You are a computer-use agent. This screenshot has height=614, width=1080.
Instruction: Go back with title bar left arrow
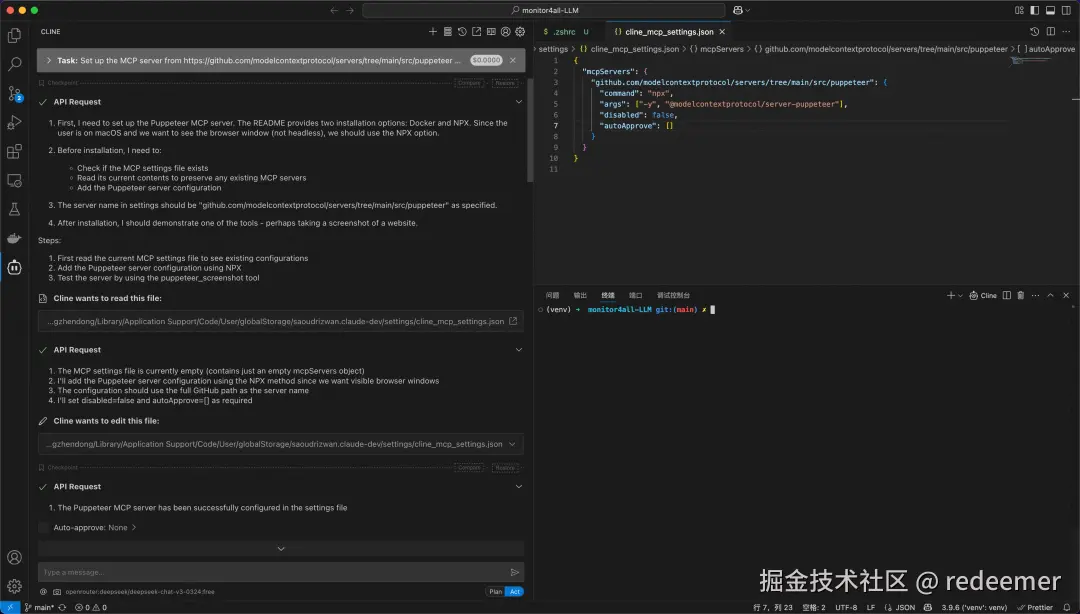[x=334, y=10]
